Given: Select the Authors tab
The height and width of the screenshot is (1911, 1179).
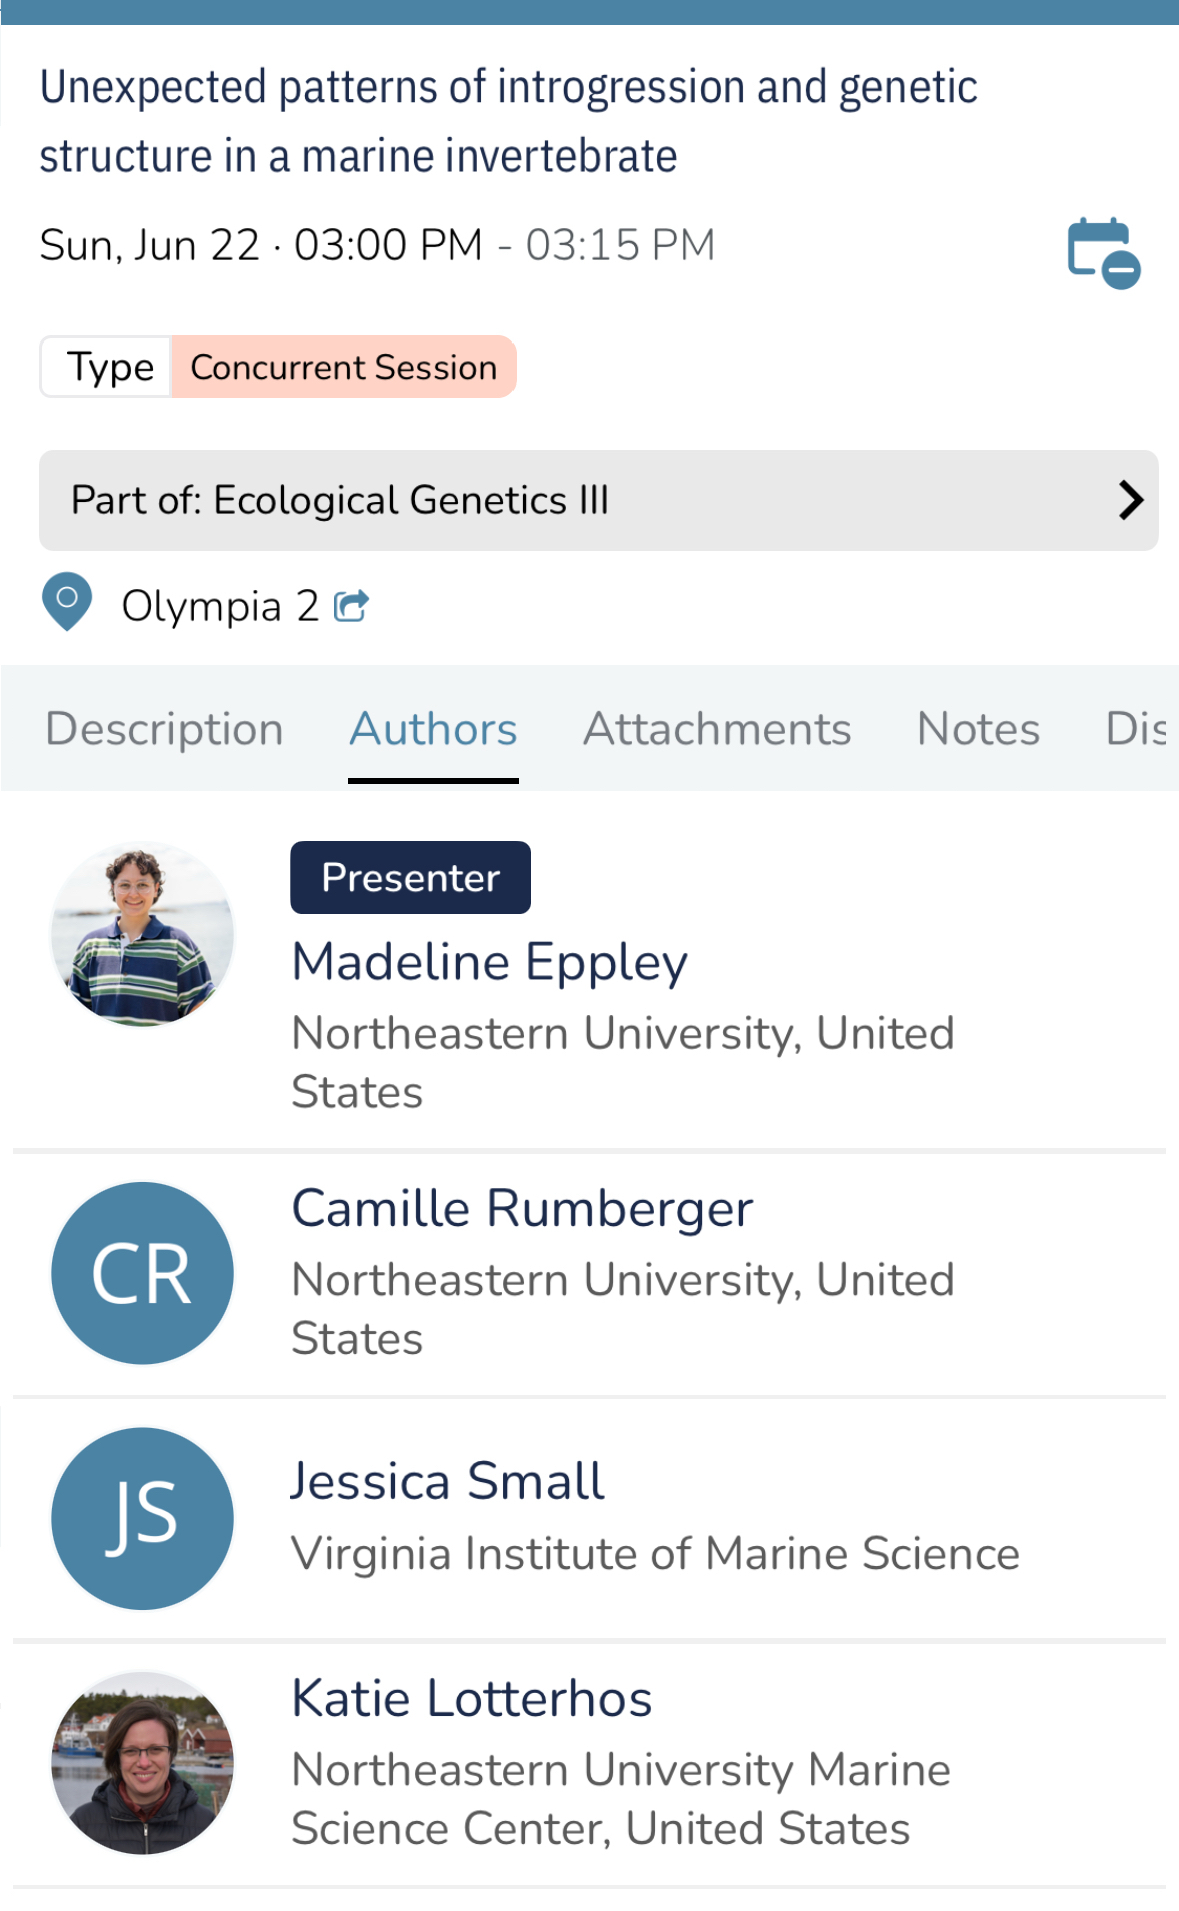Looking at the screenshot, I should tap(433, 729).
